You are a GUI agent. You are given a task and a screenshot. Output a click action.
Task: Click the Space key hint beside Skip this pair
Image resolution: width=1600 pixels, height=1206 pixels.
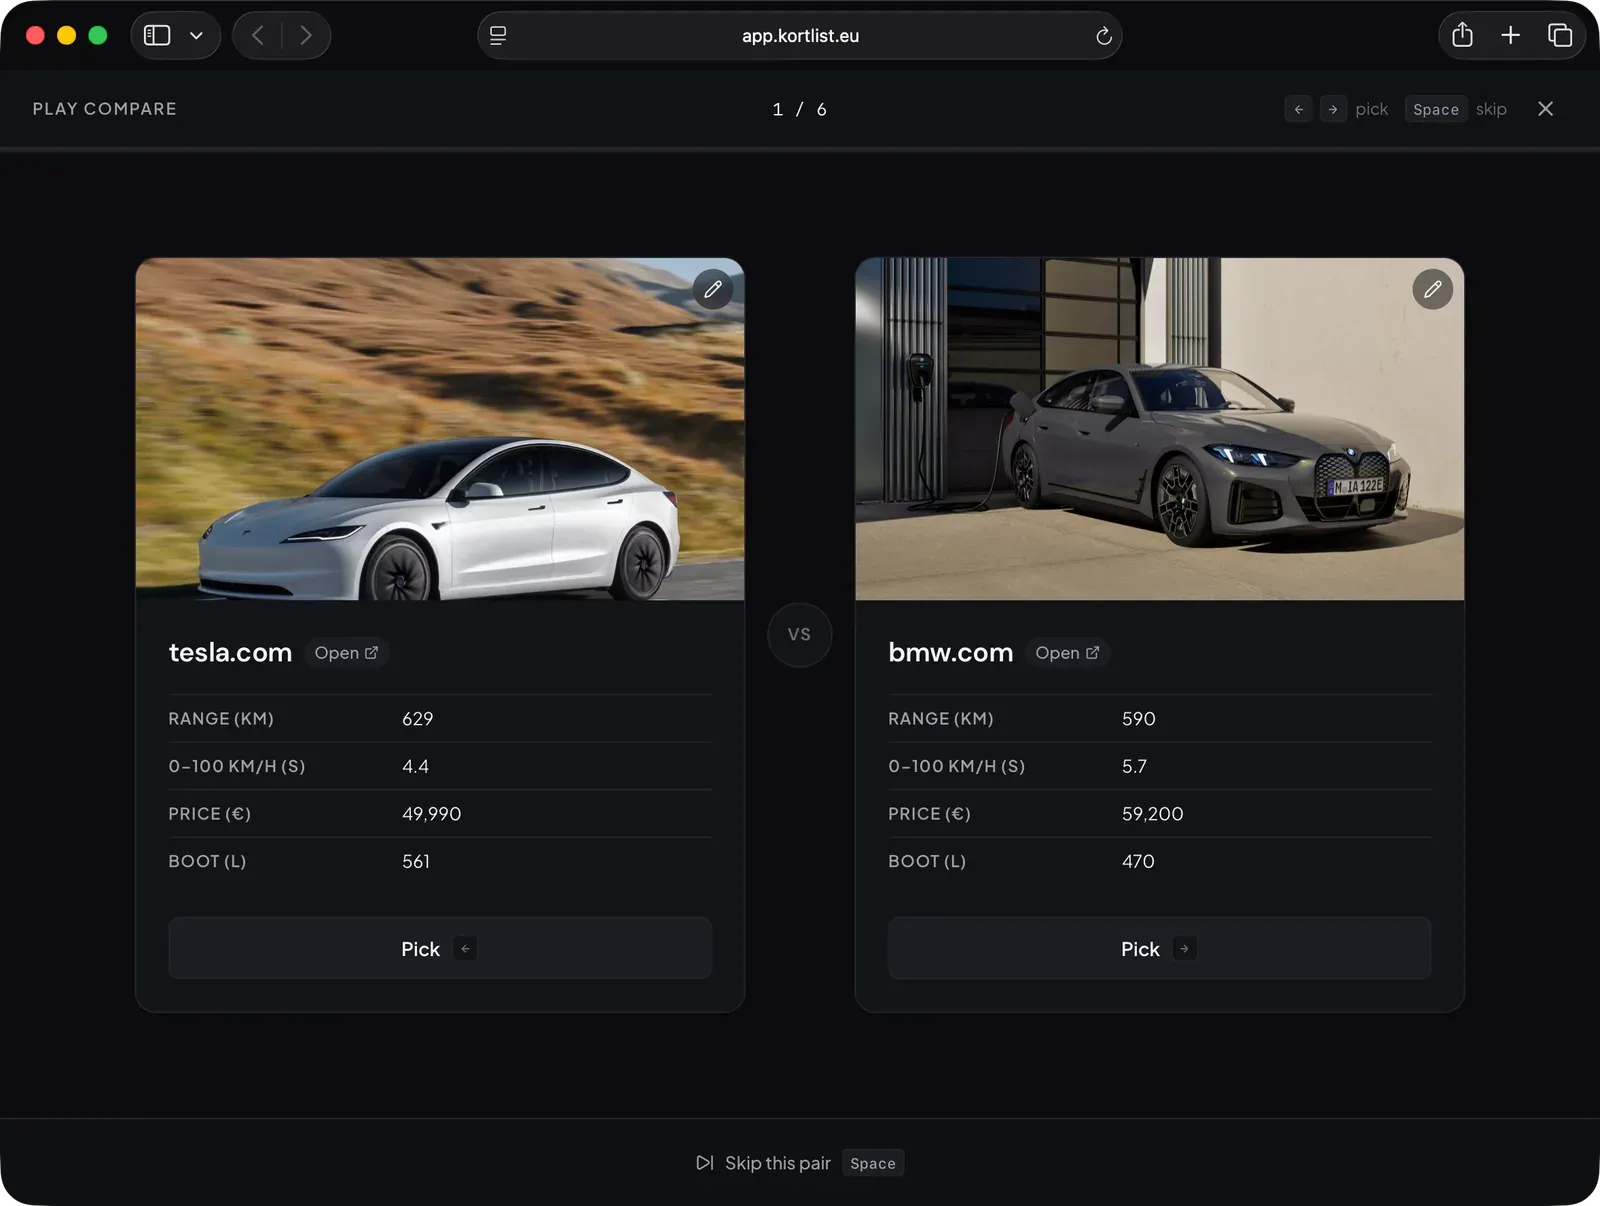coord(873,1163)
